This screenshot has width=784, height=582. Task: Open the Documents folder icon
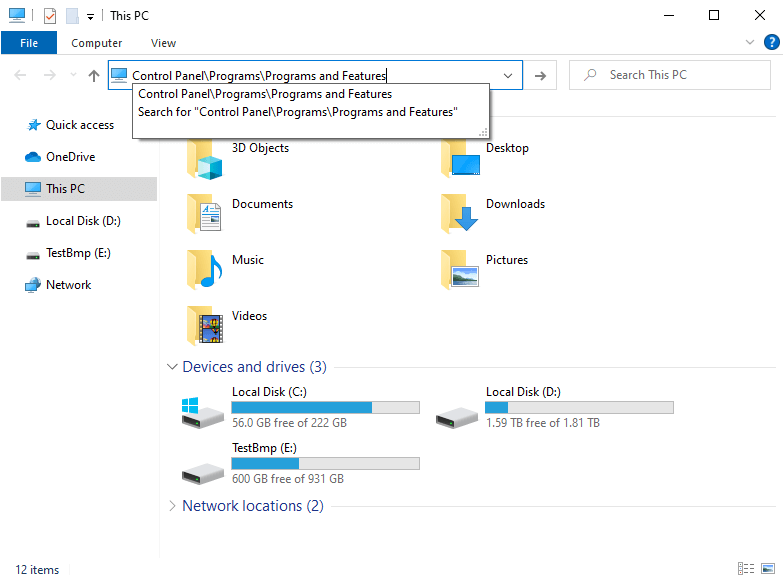pyautogui.click(x=204, y=214)
